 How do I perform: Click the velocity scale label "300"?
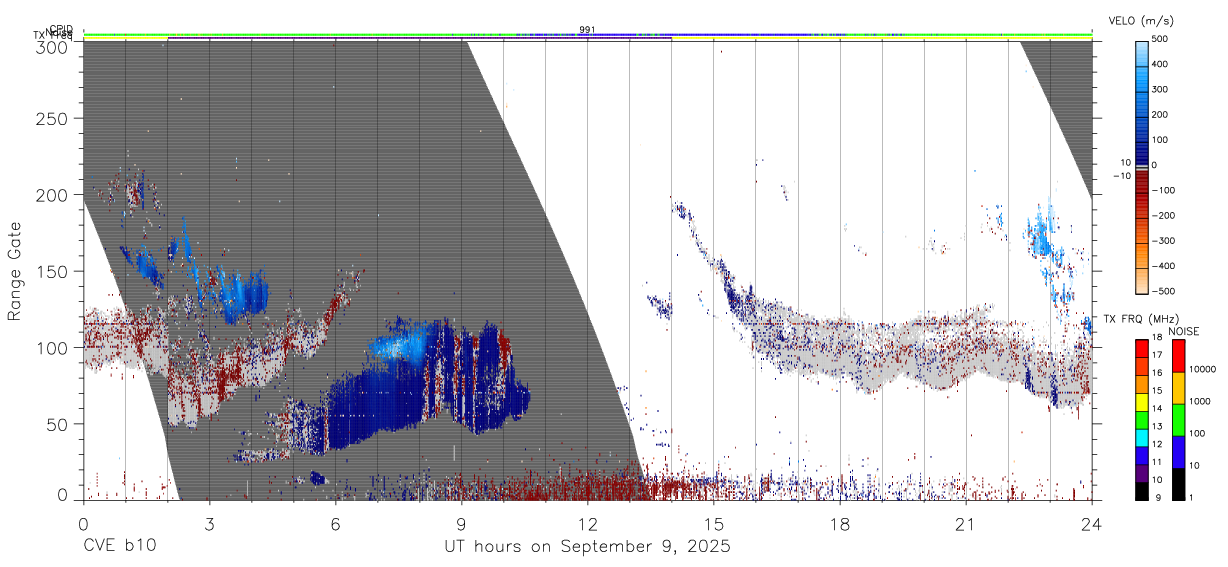[1162, 90]
